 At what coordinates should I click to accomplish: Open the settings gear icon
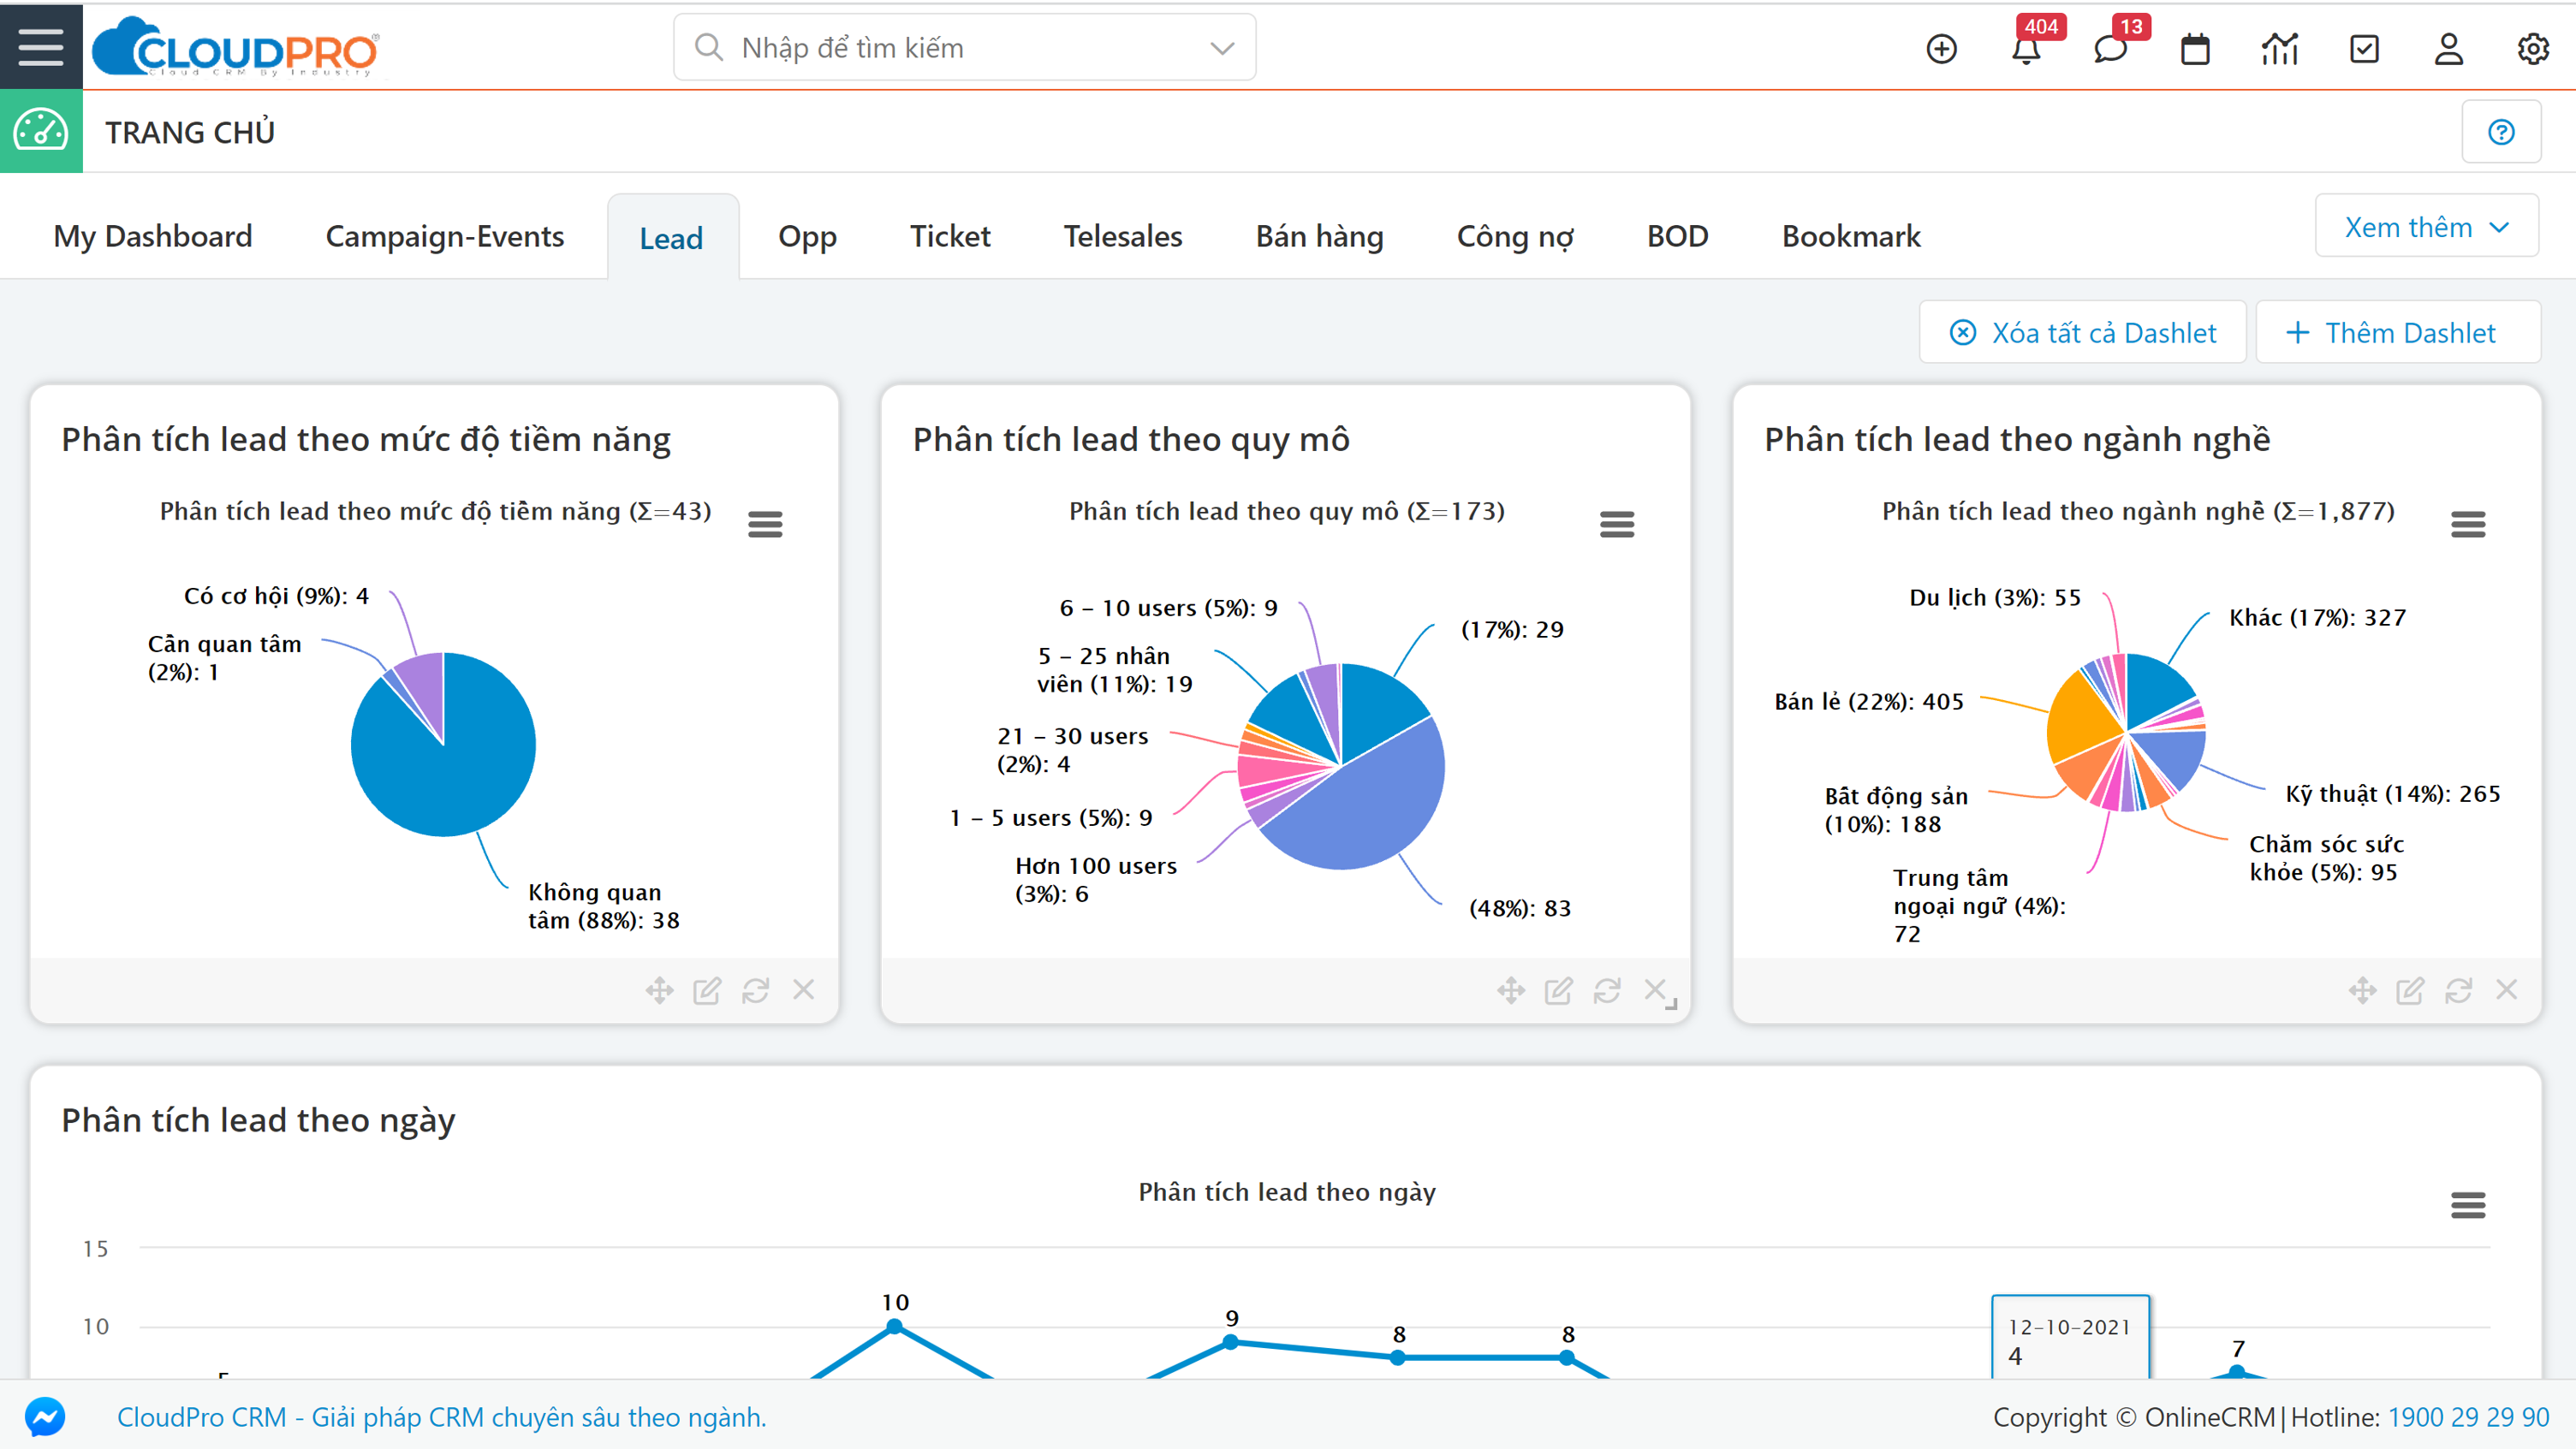(x=2532, y=47)
